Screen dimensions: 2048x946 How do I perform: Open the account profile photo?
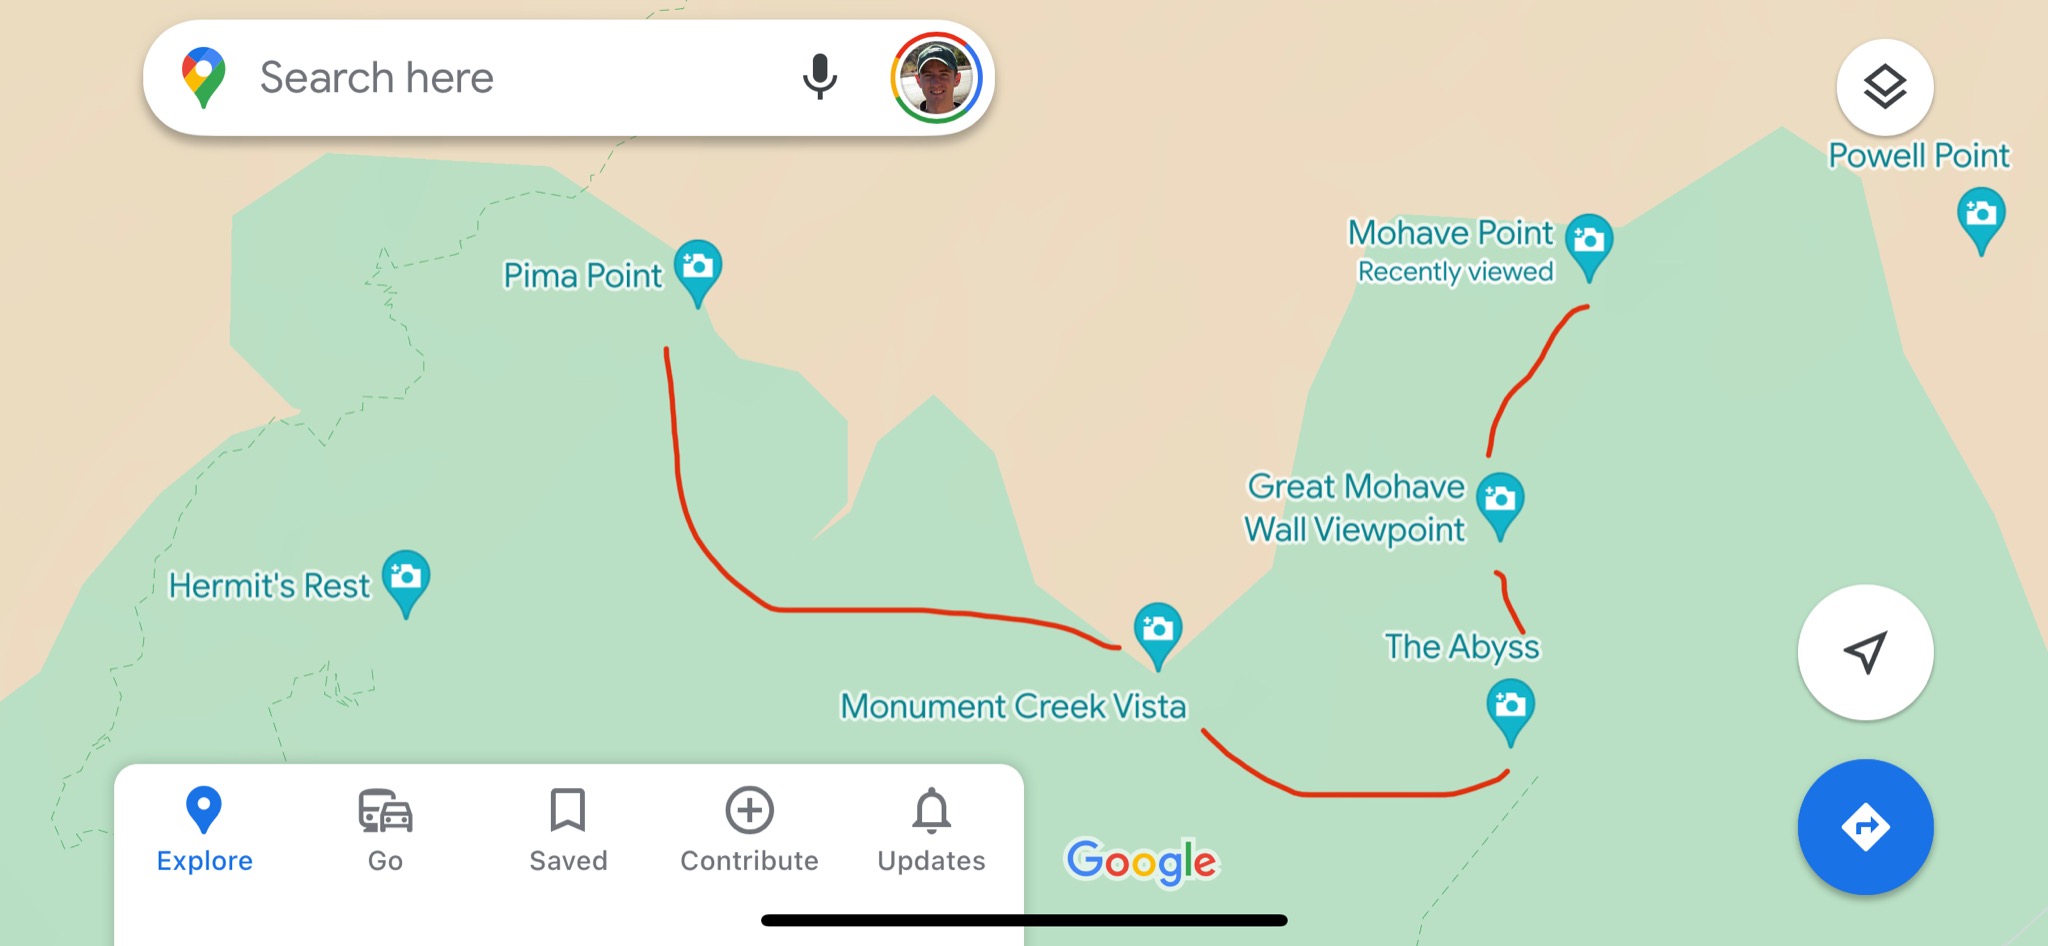[x=936, y=78]
